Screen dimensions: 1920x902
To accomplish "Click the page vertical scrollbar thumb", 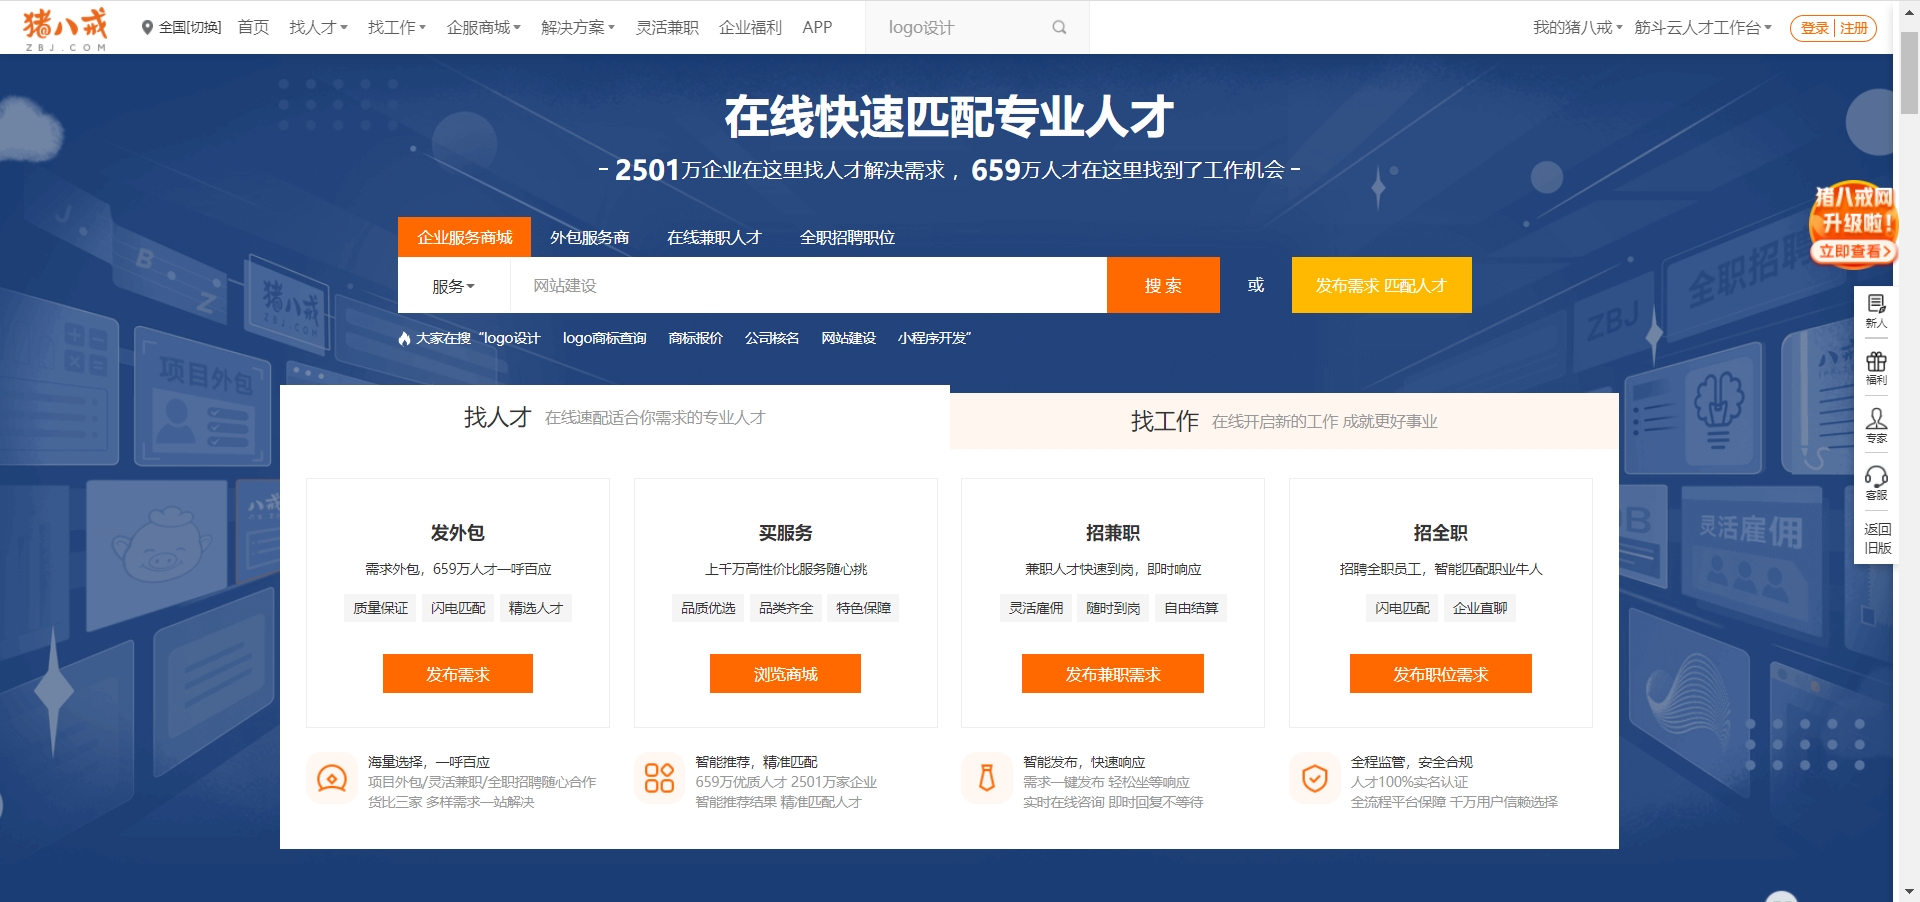I will [x=1909, y=73].
